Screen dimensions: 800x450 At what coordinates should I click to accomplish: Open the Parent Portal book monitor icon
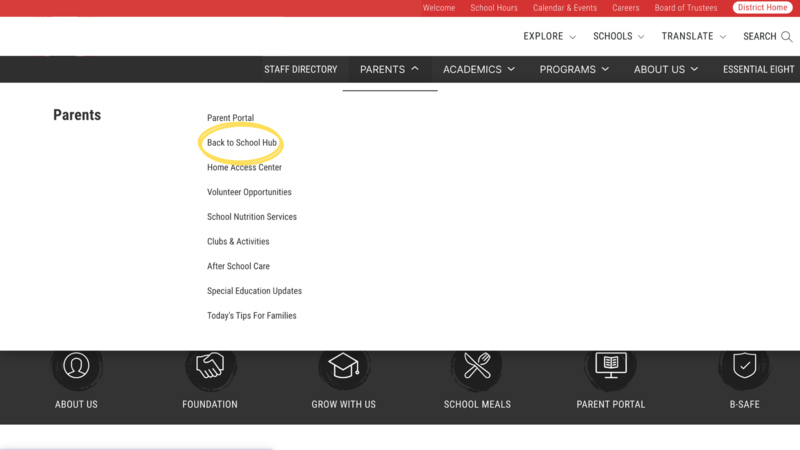(611, 366)
